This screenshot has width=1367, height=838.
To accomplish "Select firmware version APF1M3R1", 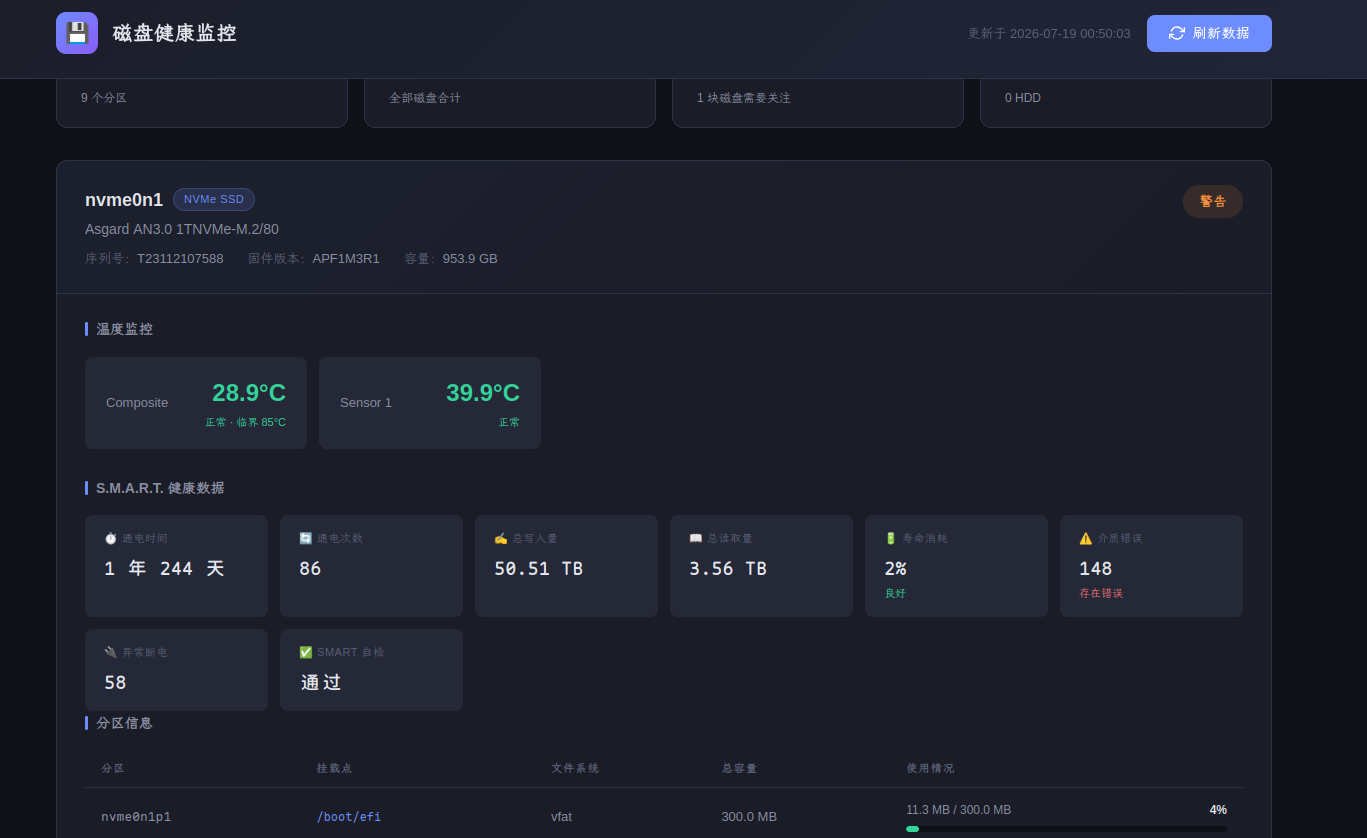I will (x=346, y=259).
